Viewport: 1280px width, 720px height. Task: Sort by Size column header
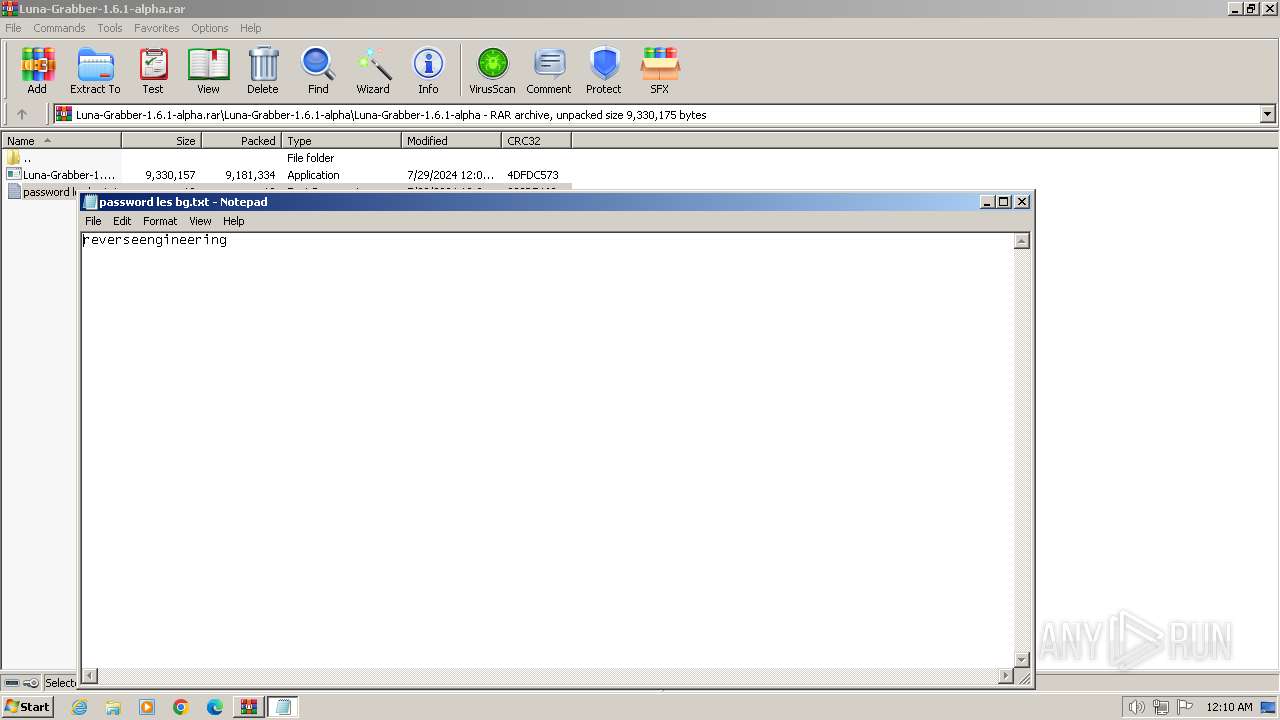(x=162, y=141)
